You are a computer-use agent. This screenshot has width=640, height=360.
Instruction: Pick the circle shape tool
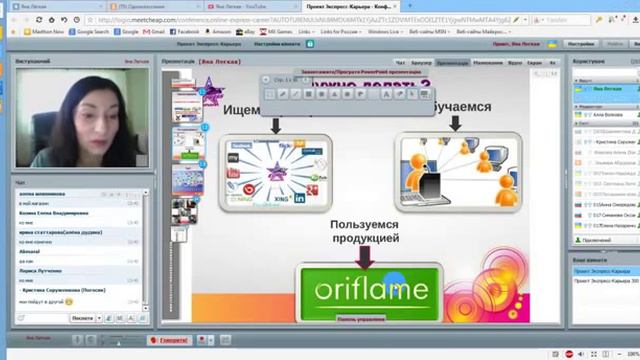322,94
